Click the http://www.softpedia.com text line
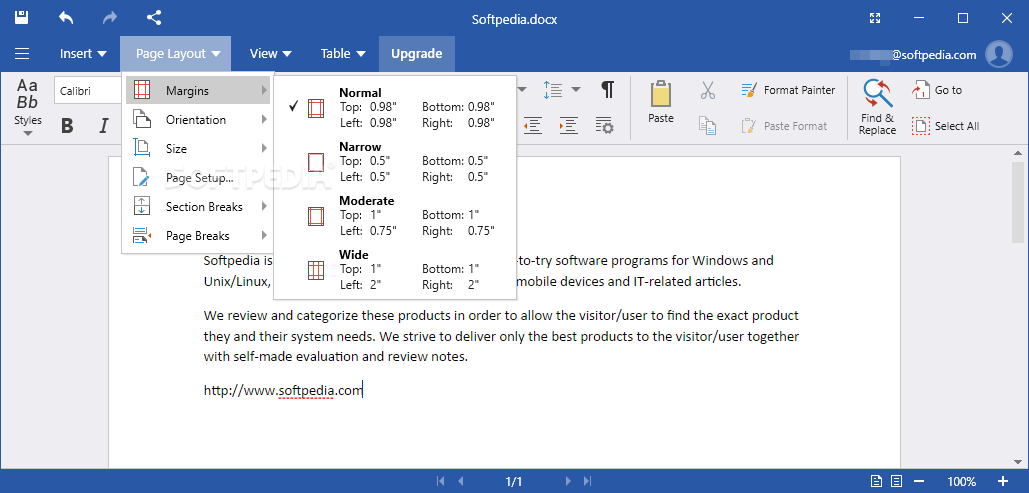The height and width of the screenshot is (493, 1029). [283, 391]
